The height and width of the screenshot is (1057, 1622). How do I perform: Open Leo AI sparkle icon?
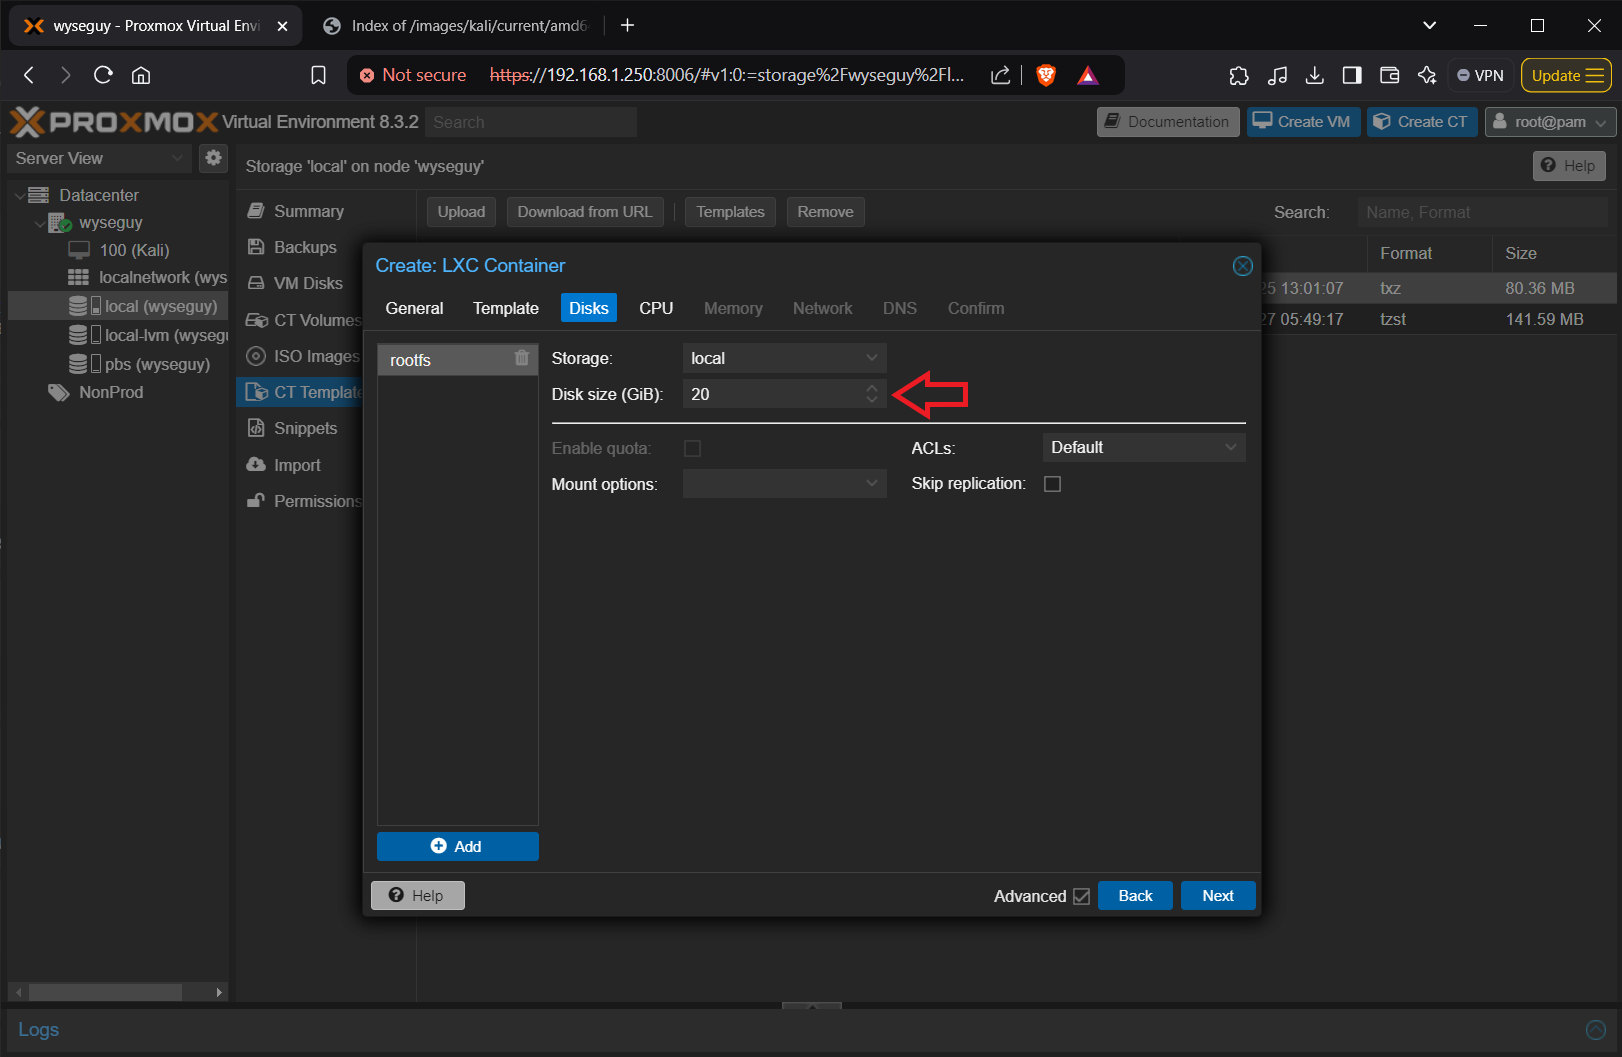[x=1427, y=75]
